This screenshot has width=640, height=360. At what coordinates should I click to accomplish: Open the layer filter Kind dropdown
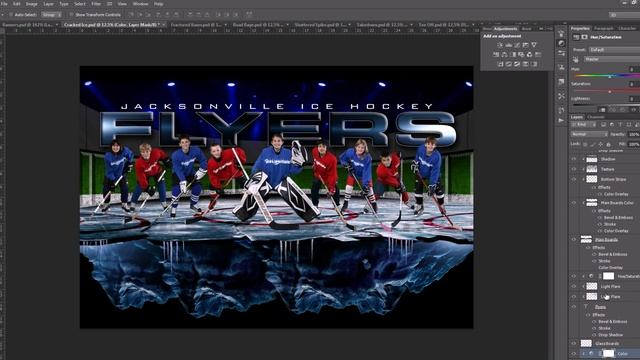(583, 124)
